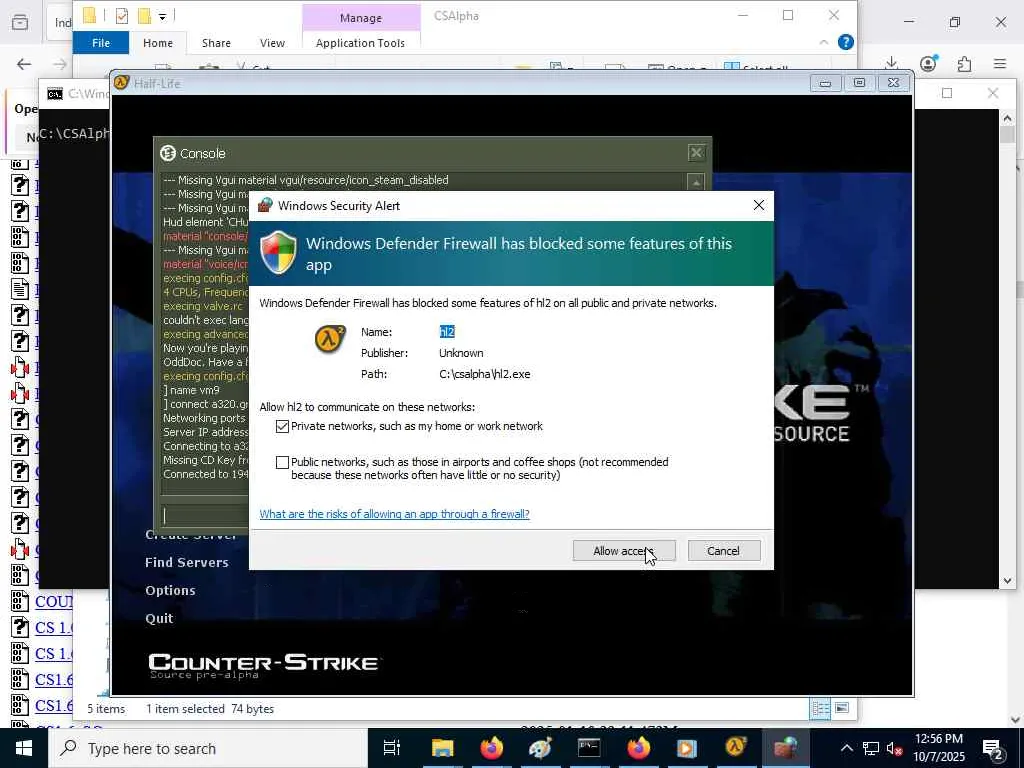Click the Manage contextual tab
The width and height of the screenshot is (1024, 768).
(x=360, y=18)
